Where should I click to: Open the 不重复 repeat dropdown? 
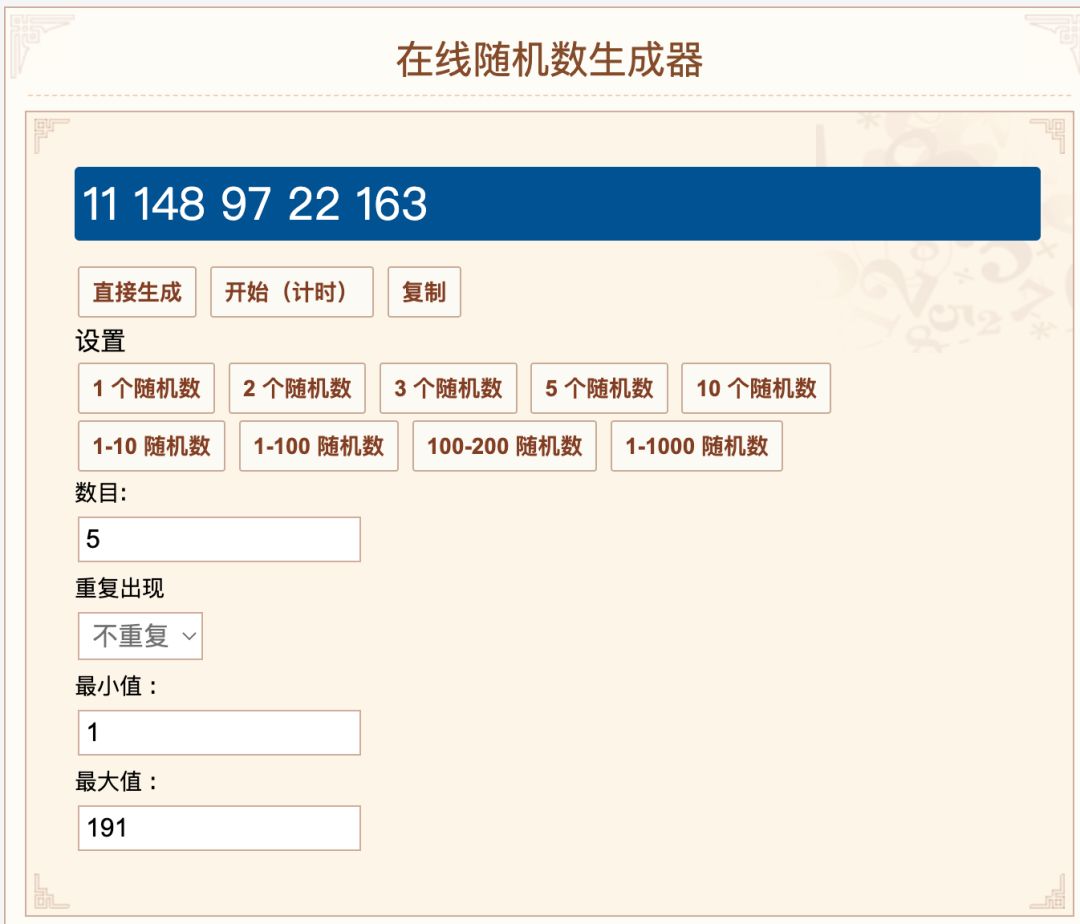pyautogui.click(x=141, y=636)
